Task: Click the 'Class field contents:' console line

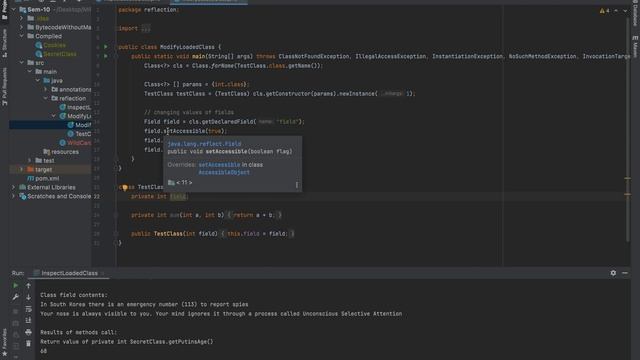Action: [74, 295]
